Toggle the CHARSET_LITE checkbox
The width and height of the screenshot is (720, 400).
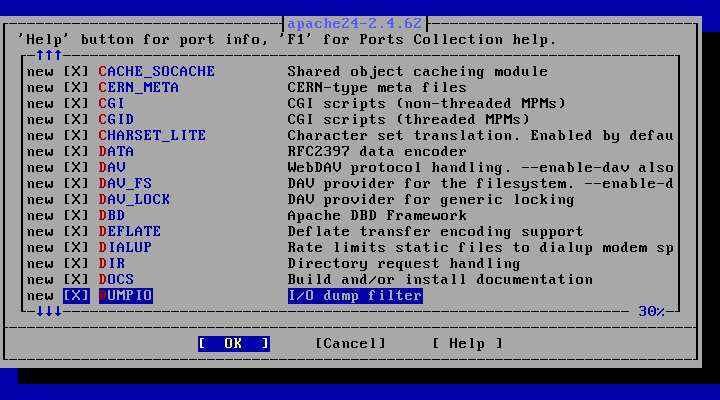[76, 135]
